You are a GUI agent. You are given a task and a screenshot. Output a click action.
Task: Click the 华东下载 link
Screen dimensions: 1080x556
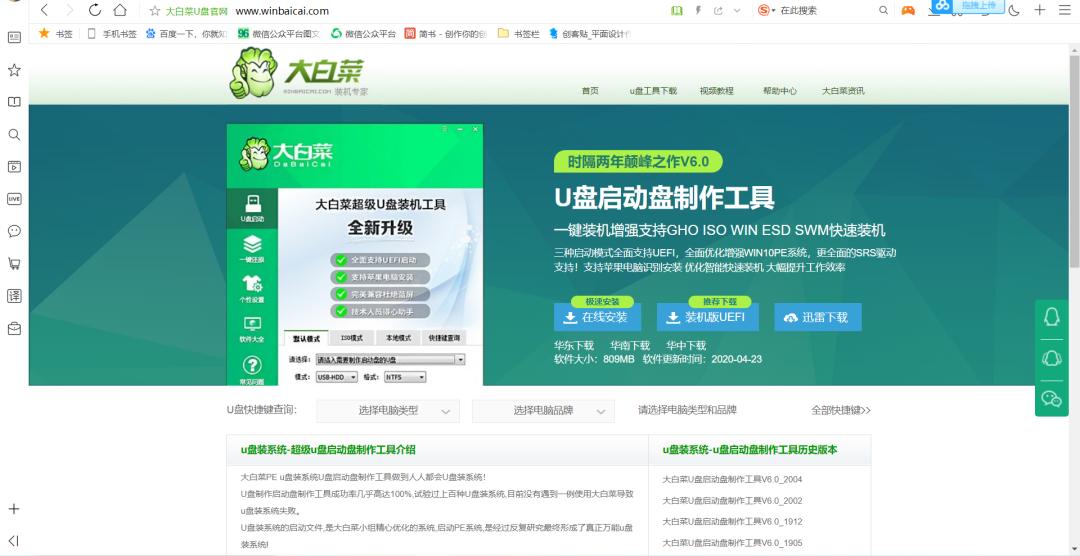pos(574,345)
